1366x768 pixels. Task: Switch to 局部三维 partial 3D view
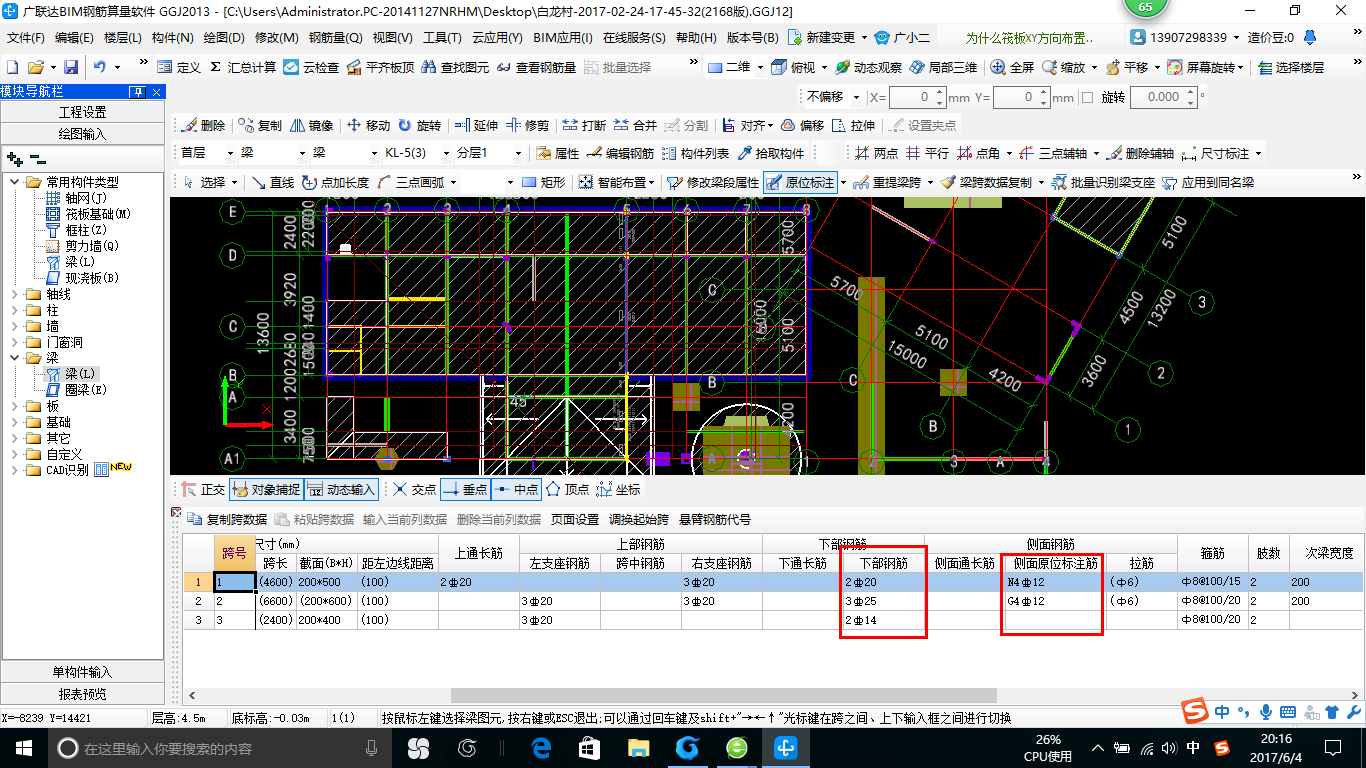point(943,67)
